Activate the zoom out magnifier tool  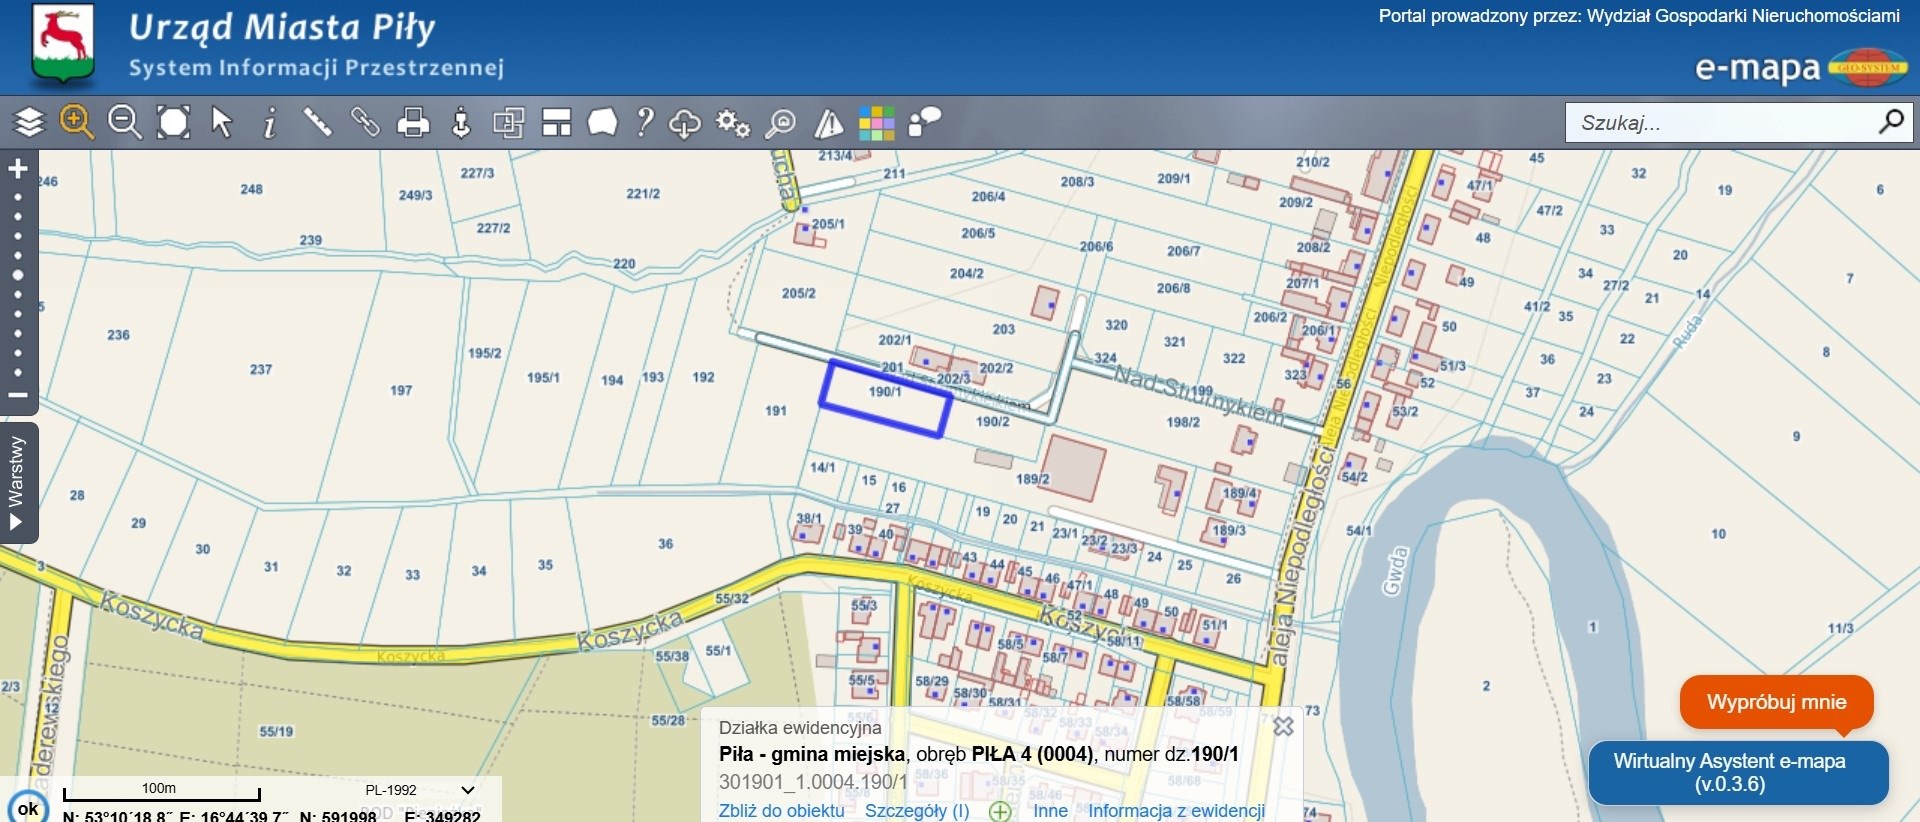125,123
